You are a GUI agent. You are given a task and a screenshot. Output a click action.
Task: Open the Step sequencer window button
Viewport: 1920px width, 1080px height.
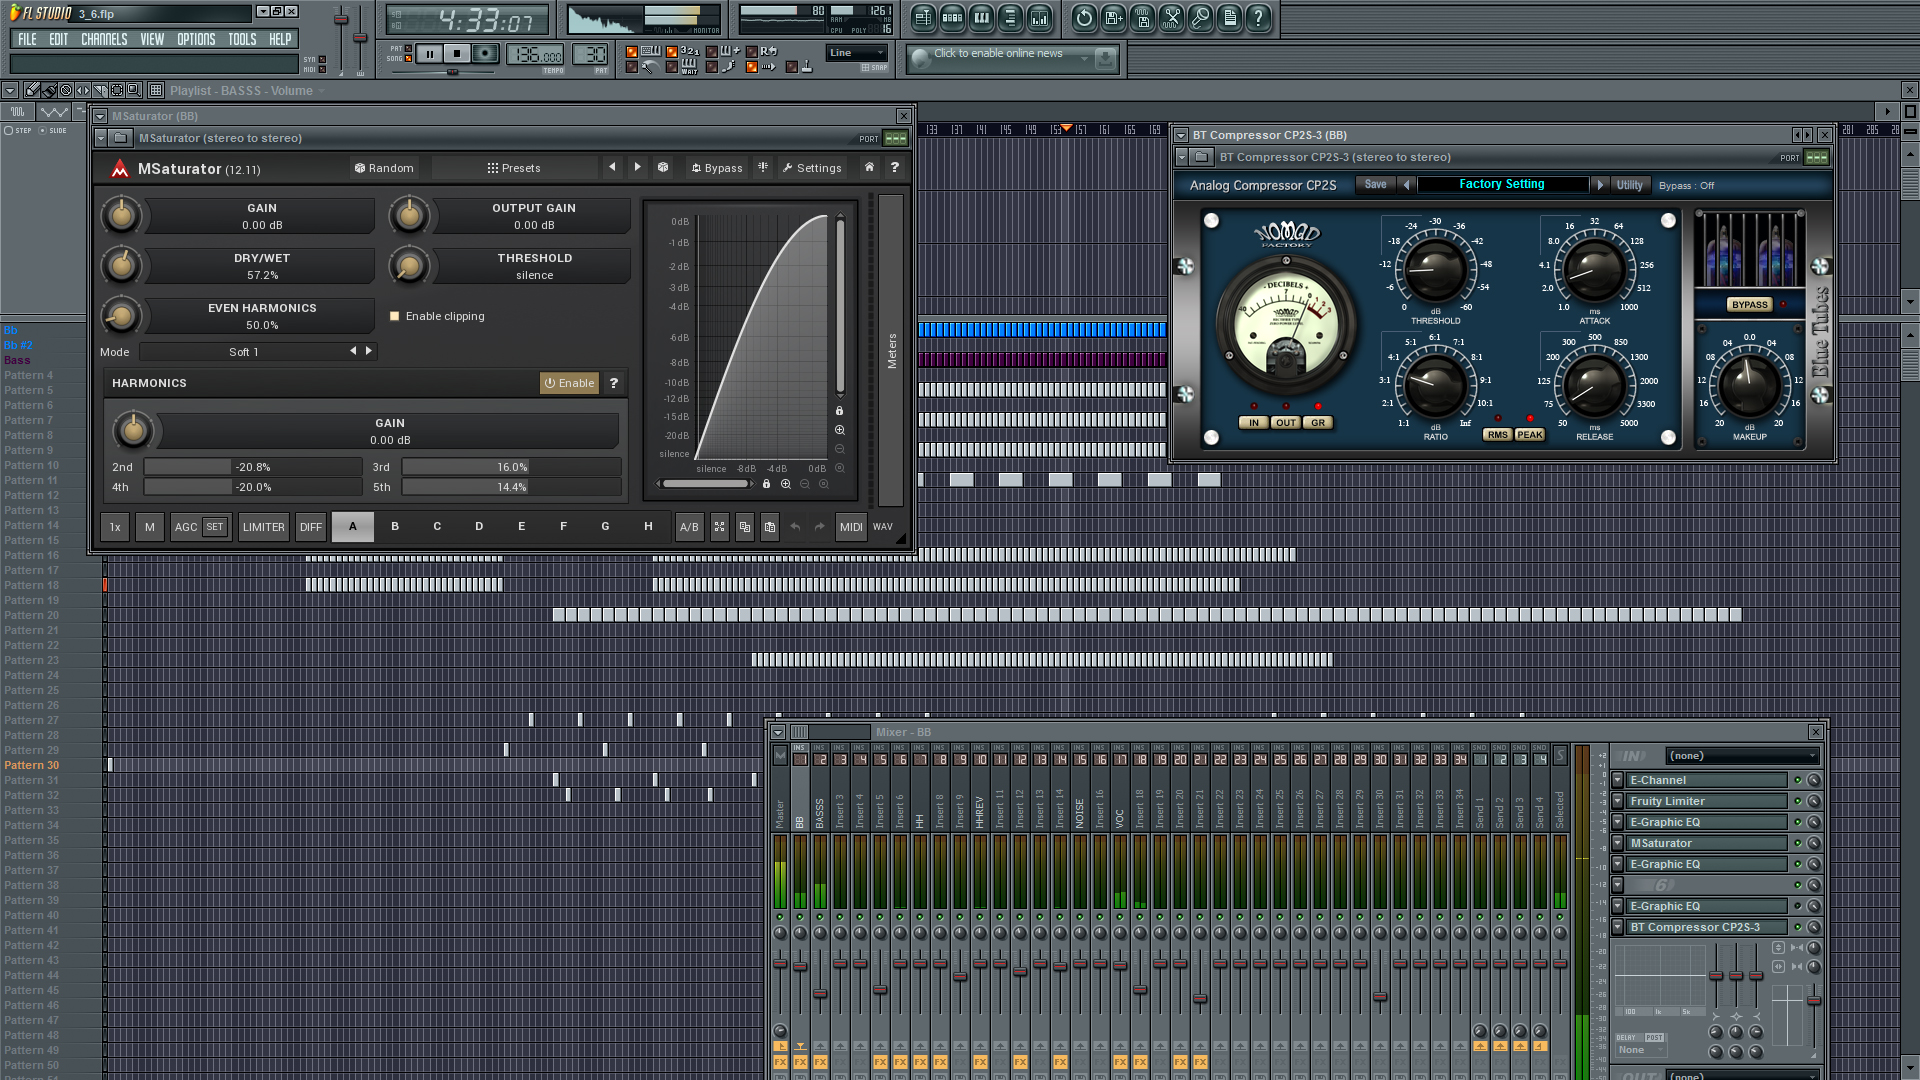[x=952, y=17]
